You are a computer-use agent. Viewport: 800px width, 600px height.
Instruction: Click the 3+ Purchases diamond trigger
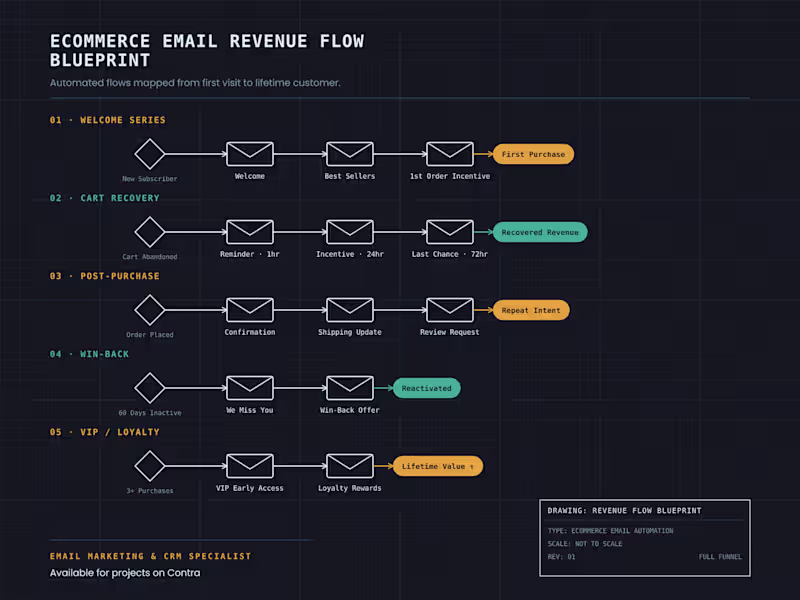(149, 466)
